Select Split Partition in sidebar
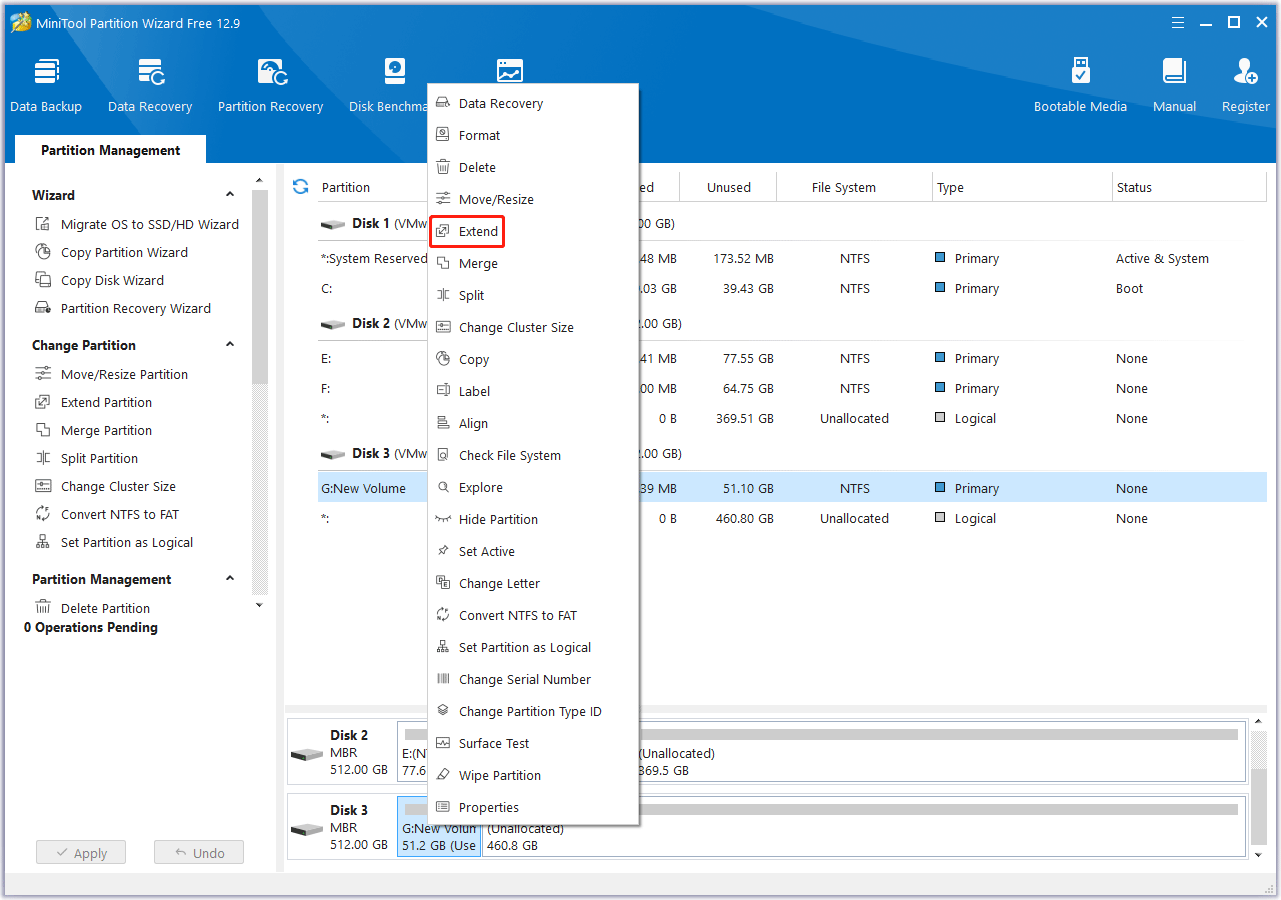The width and height of the screenshot is (1281, 900). 86,458
